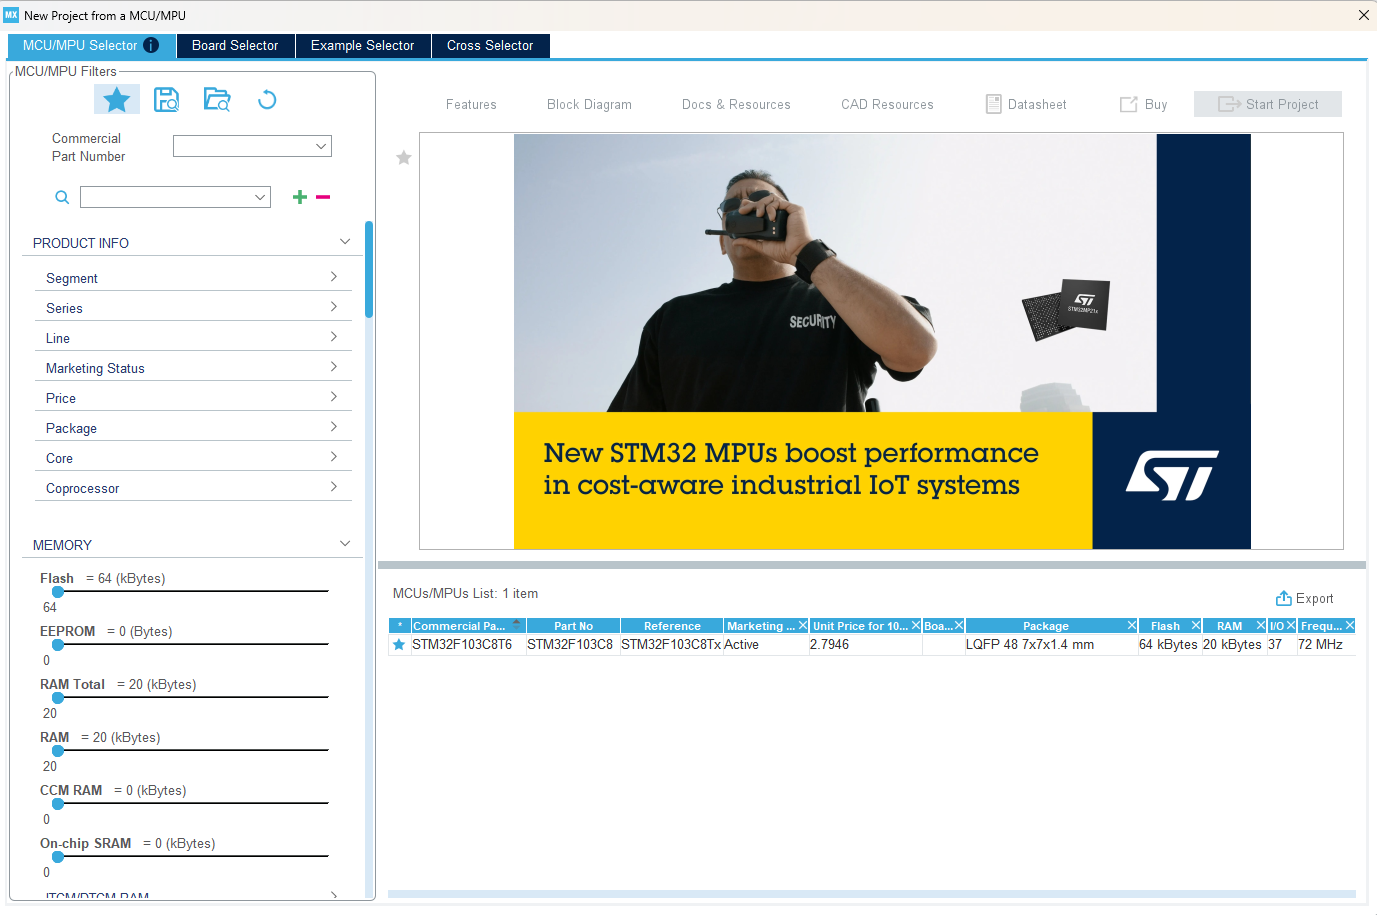
Task: Remove the Package column using its X
Action: [x=1132, y=625]
